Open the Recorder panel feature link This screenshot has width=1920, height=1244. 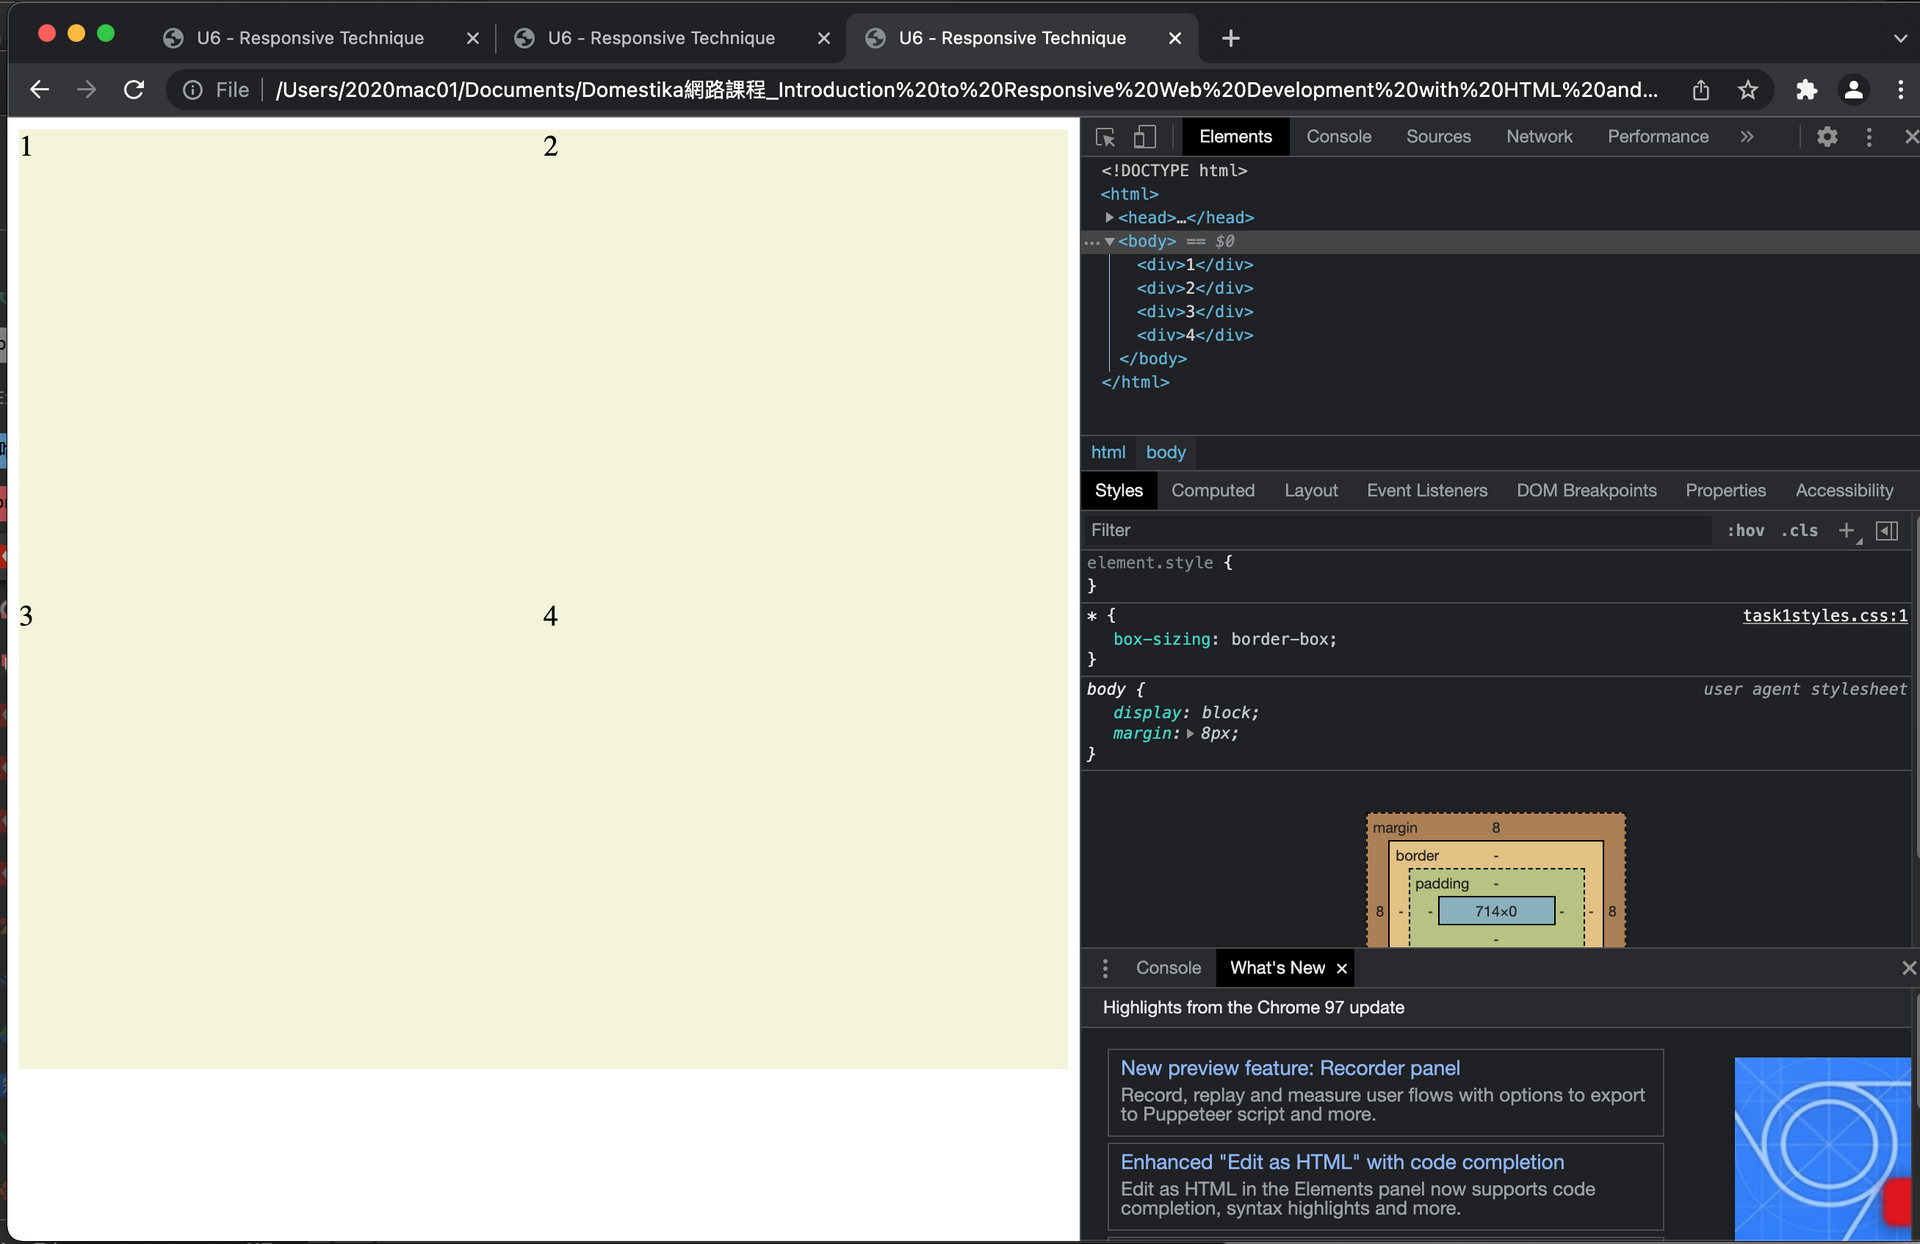1289,1068
